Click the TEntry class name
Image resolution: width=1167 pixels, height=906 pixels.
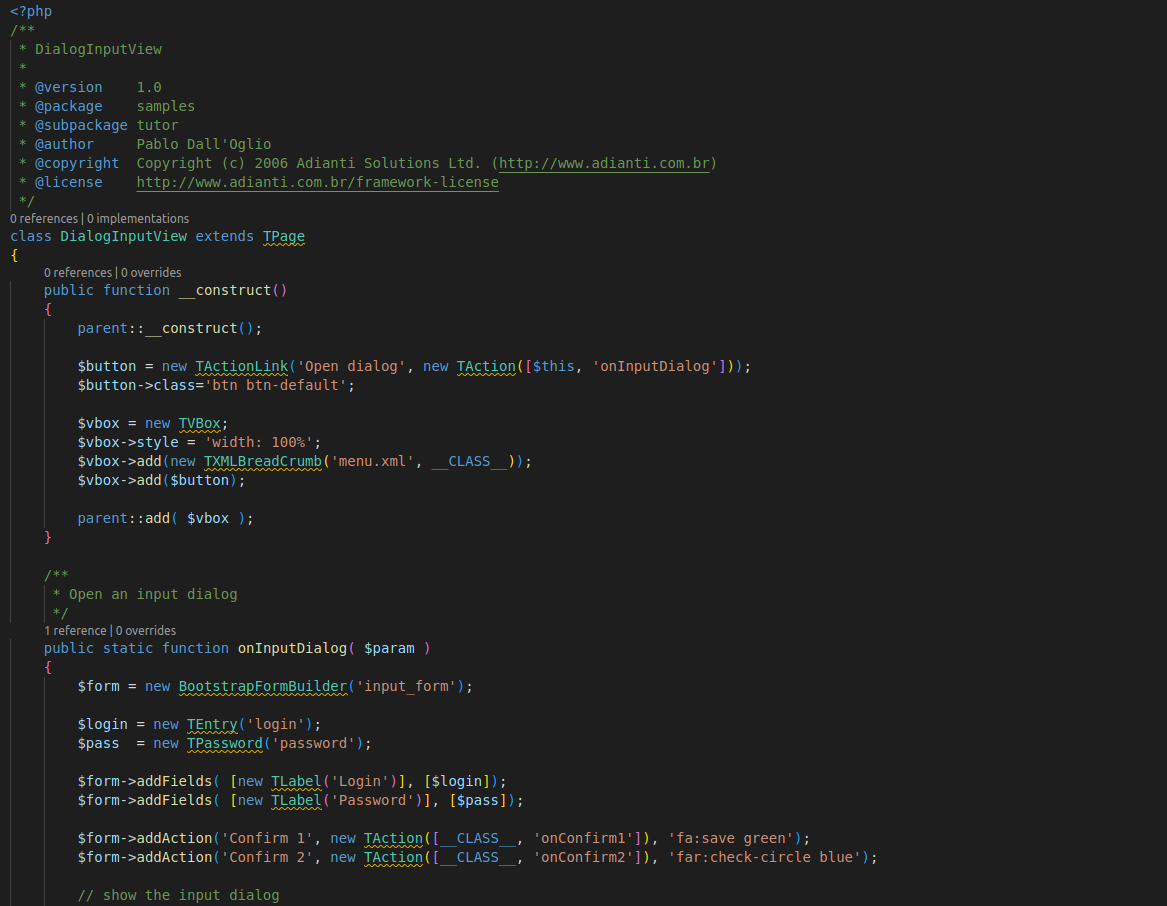[x=211, y=724]
